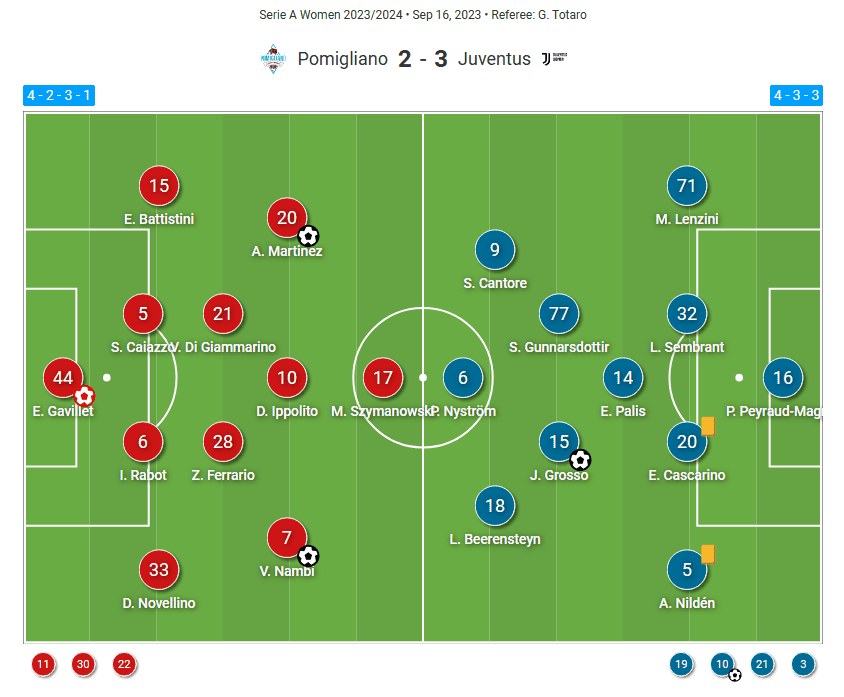This screenshot has width=844, height=697.
Task: Click the yellow card beside E. Cascarino
Action: 708,425
